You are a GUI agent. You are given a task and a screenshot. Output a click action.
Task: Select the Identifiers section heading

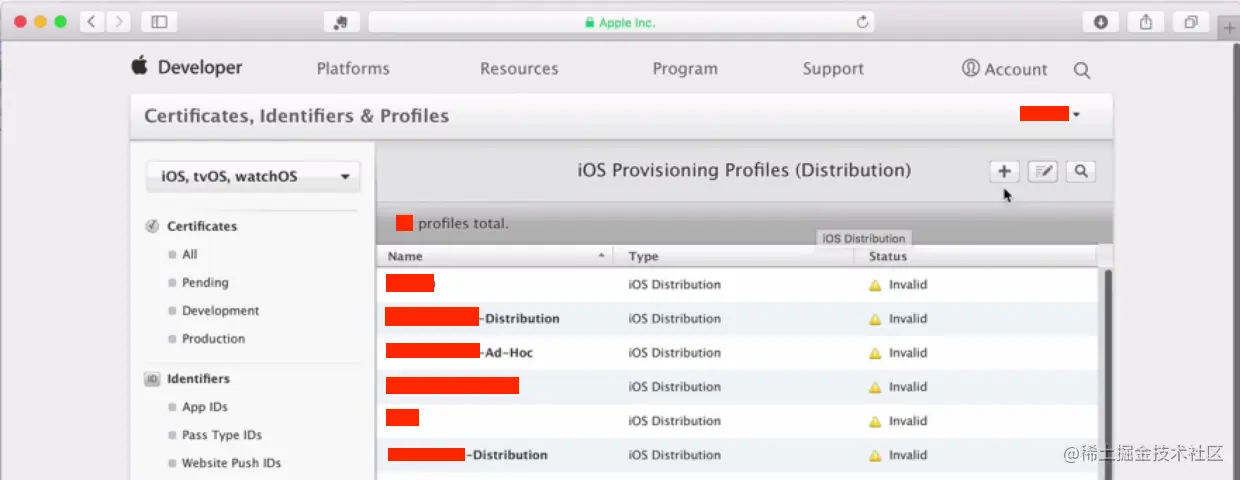[x=198, y=379]
